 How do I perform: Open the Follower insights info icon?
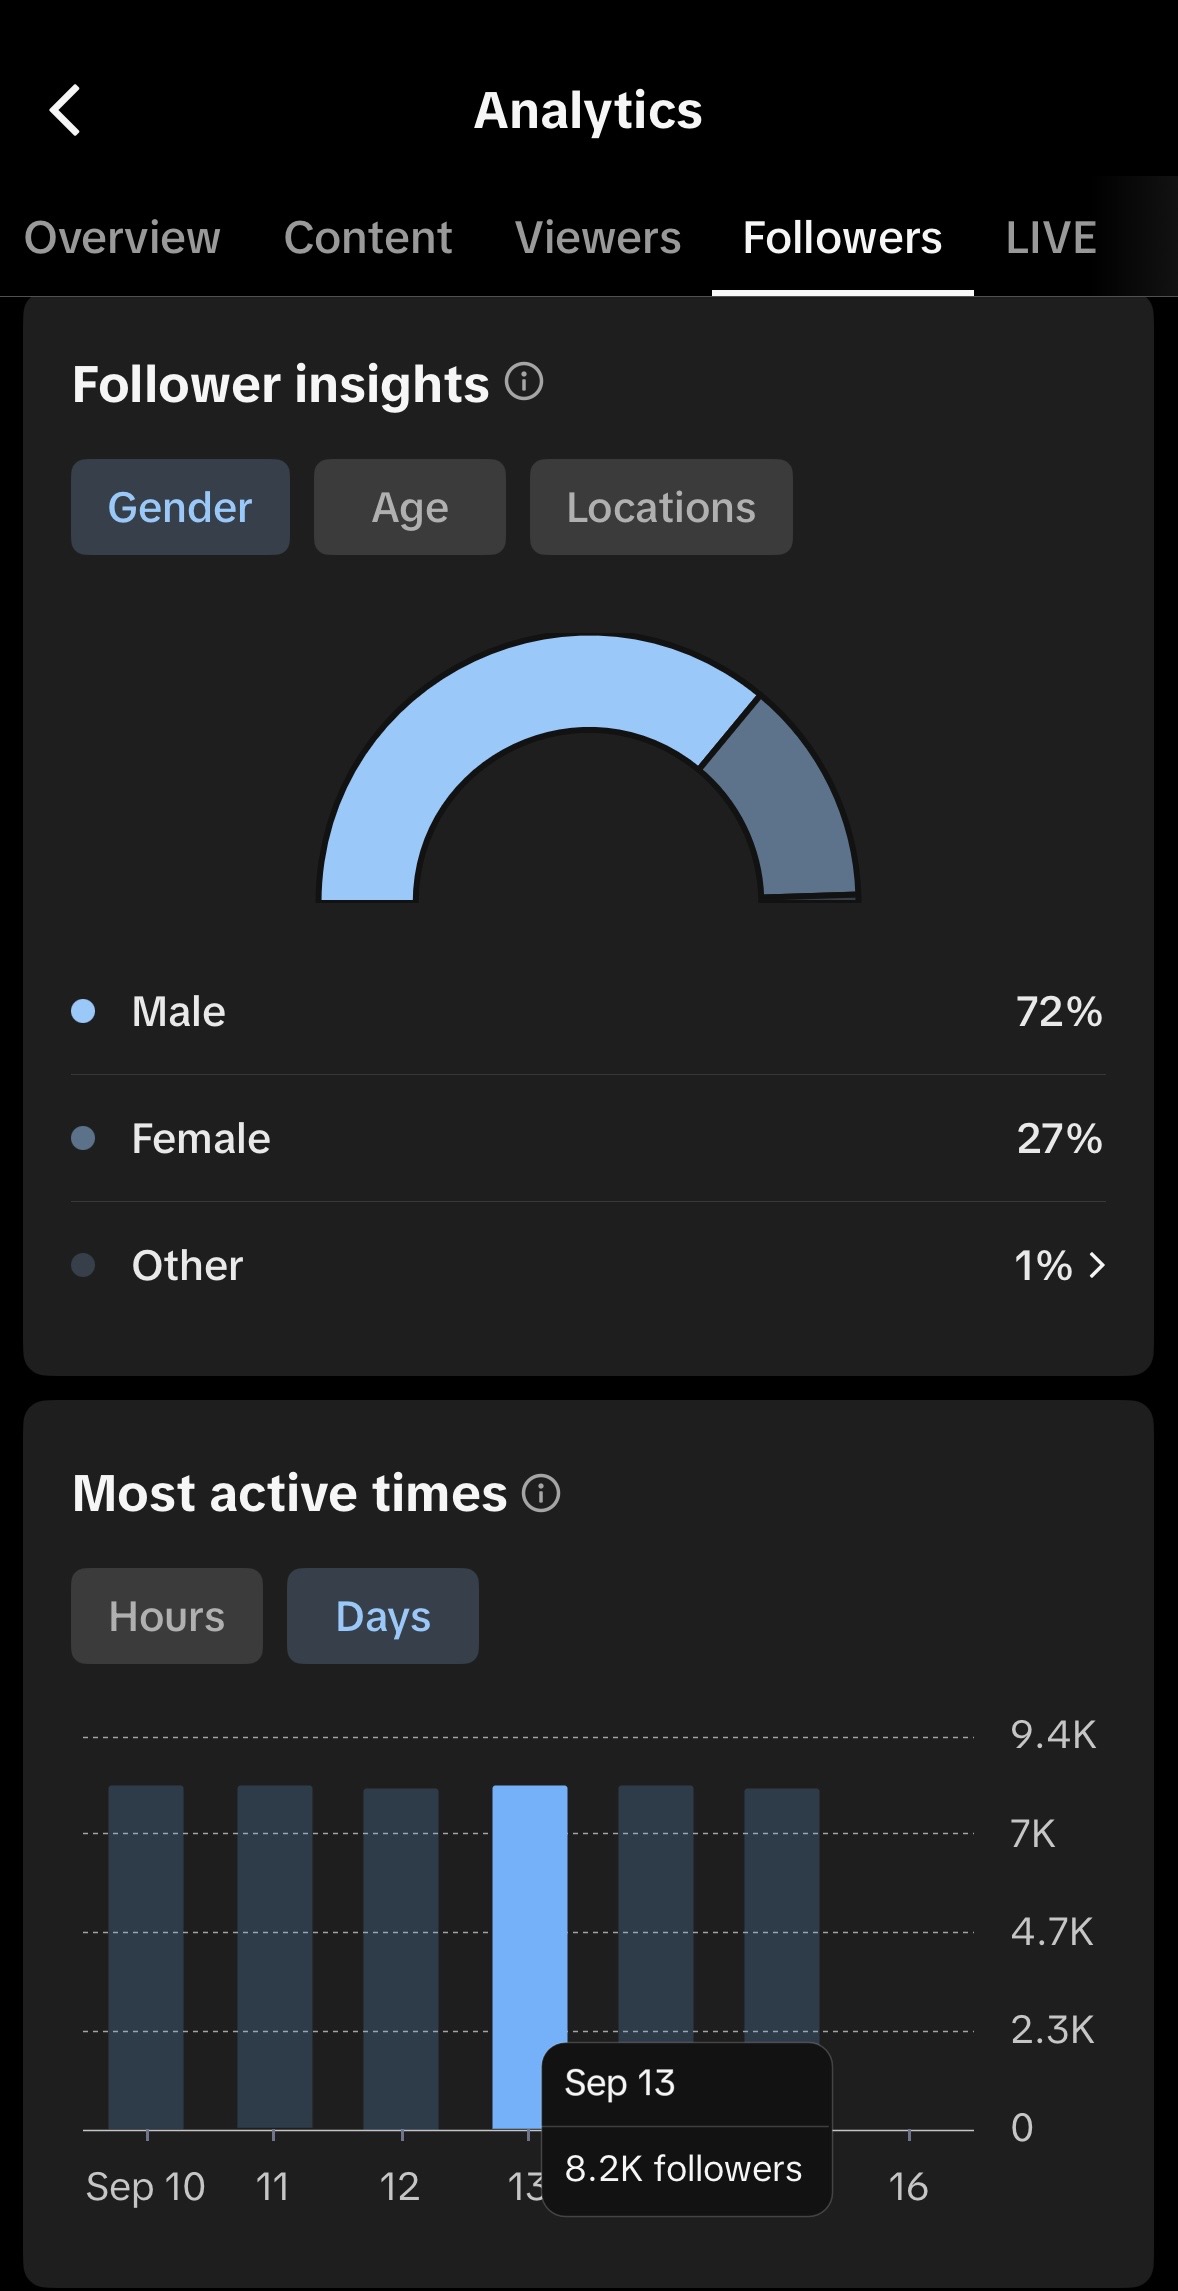click(x=524, y=382)
